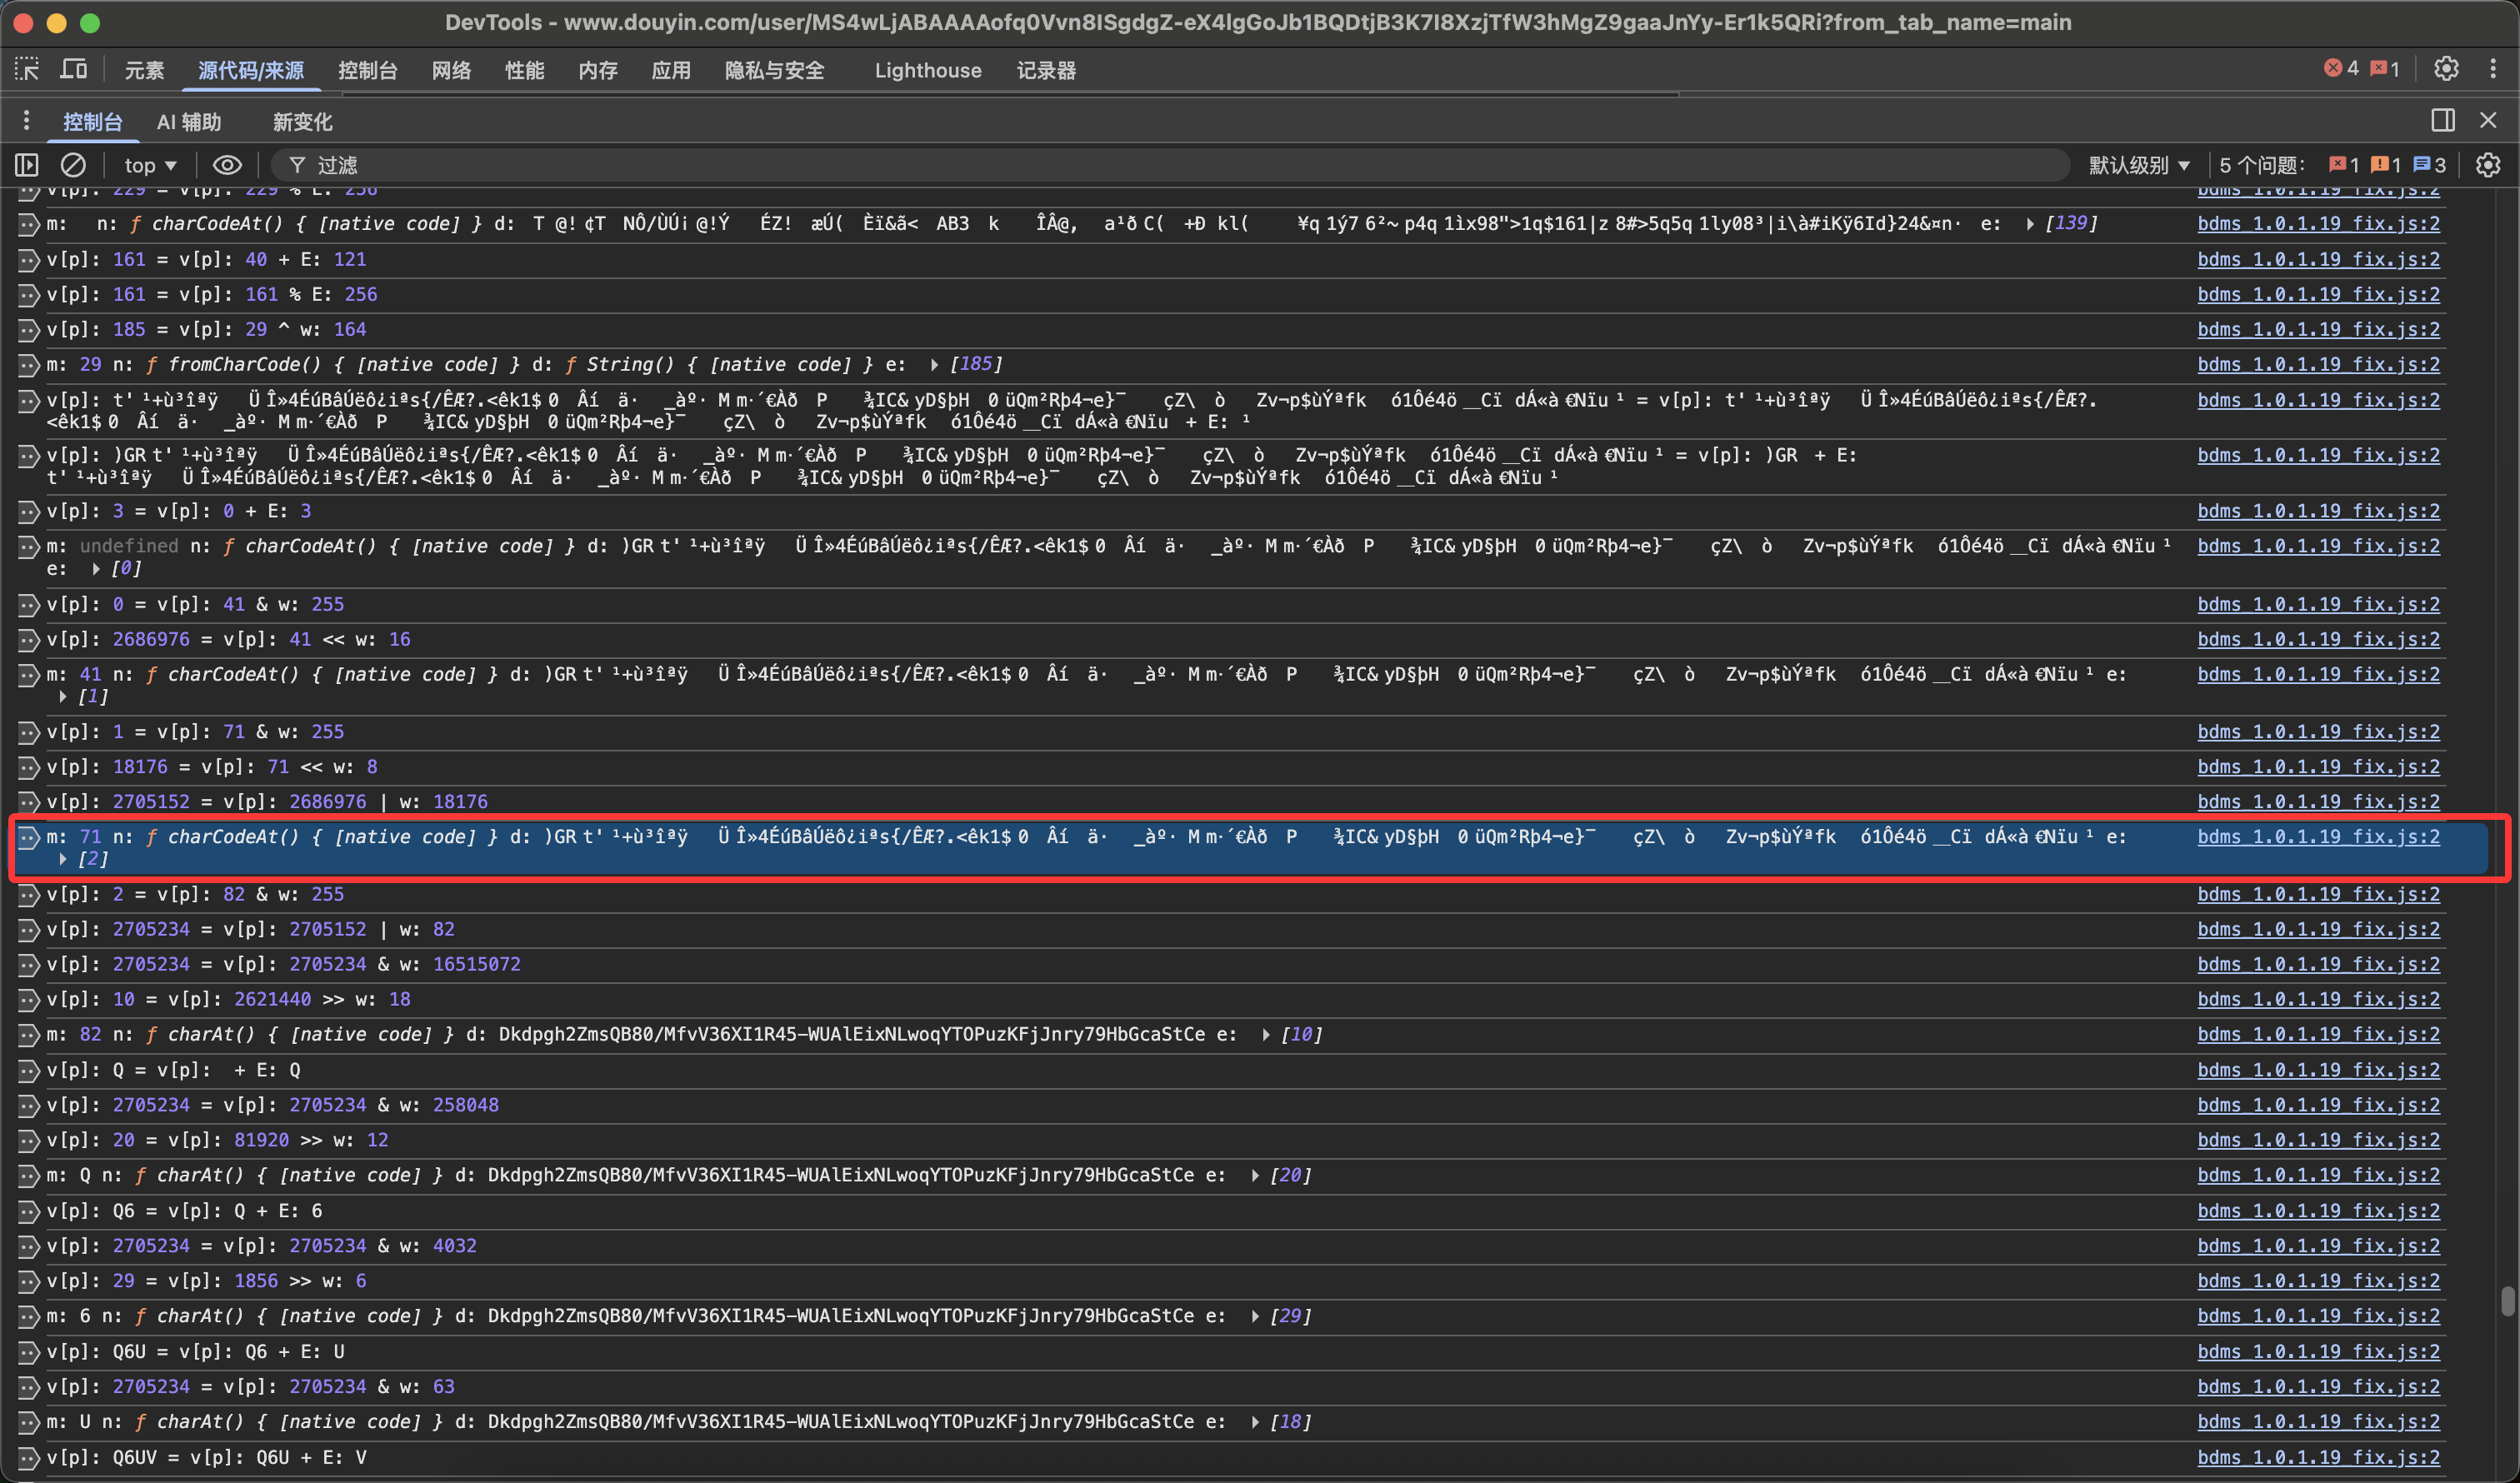Click the drawer three-dot menu icon
The width and height of the screenshot is (2520, 1483).
[26, 121]
